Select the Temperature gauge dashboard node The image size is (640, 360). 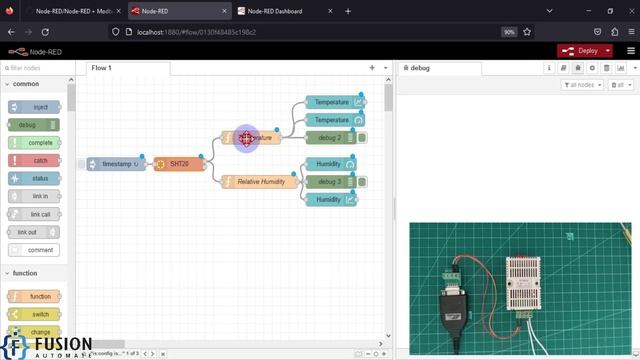click(x=335, y=120)
